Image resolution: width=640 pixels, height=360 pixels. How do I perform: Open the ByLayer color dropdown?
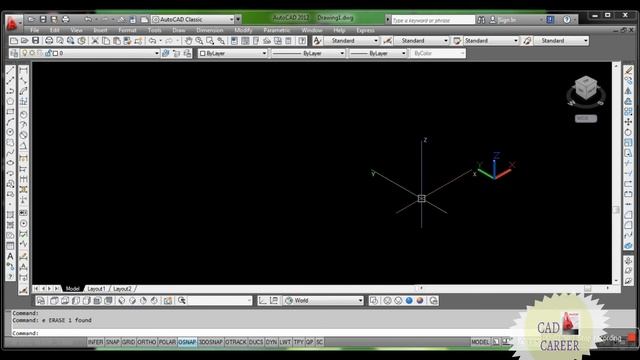tap(233, 53)
